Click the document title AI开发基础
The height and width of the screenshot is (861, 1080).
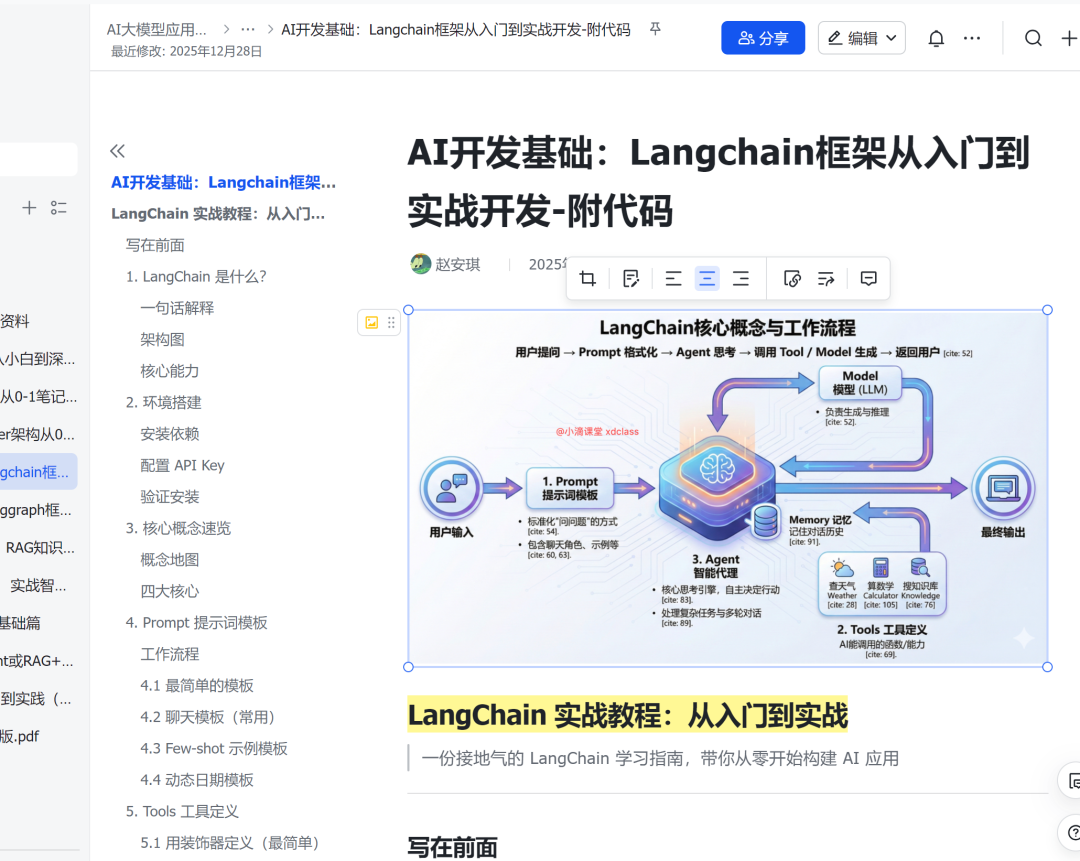(718, 181)
